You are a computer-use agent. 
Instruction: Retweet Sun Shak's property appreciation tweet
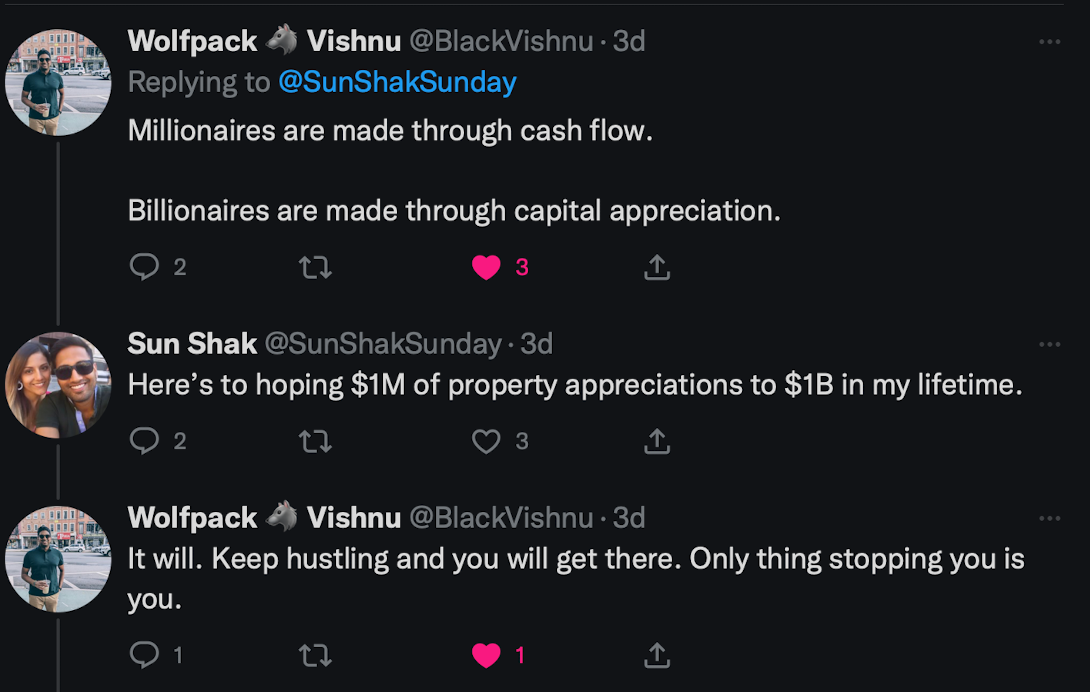(x=315, y=441)
